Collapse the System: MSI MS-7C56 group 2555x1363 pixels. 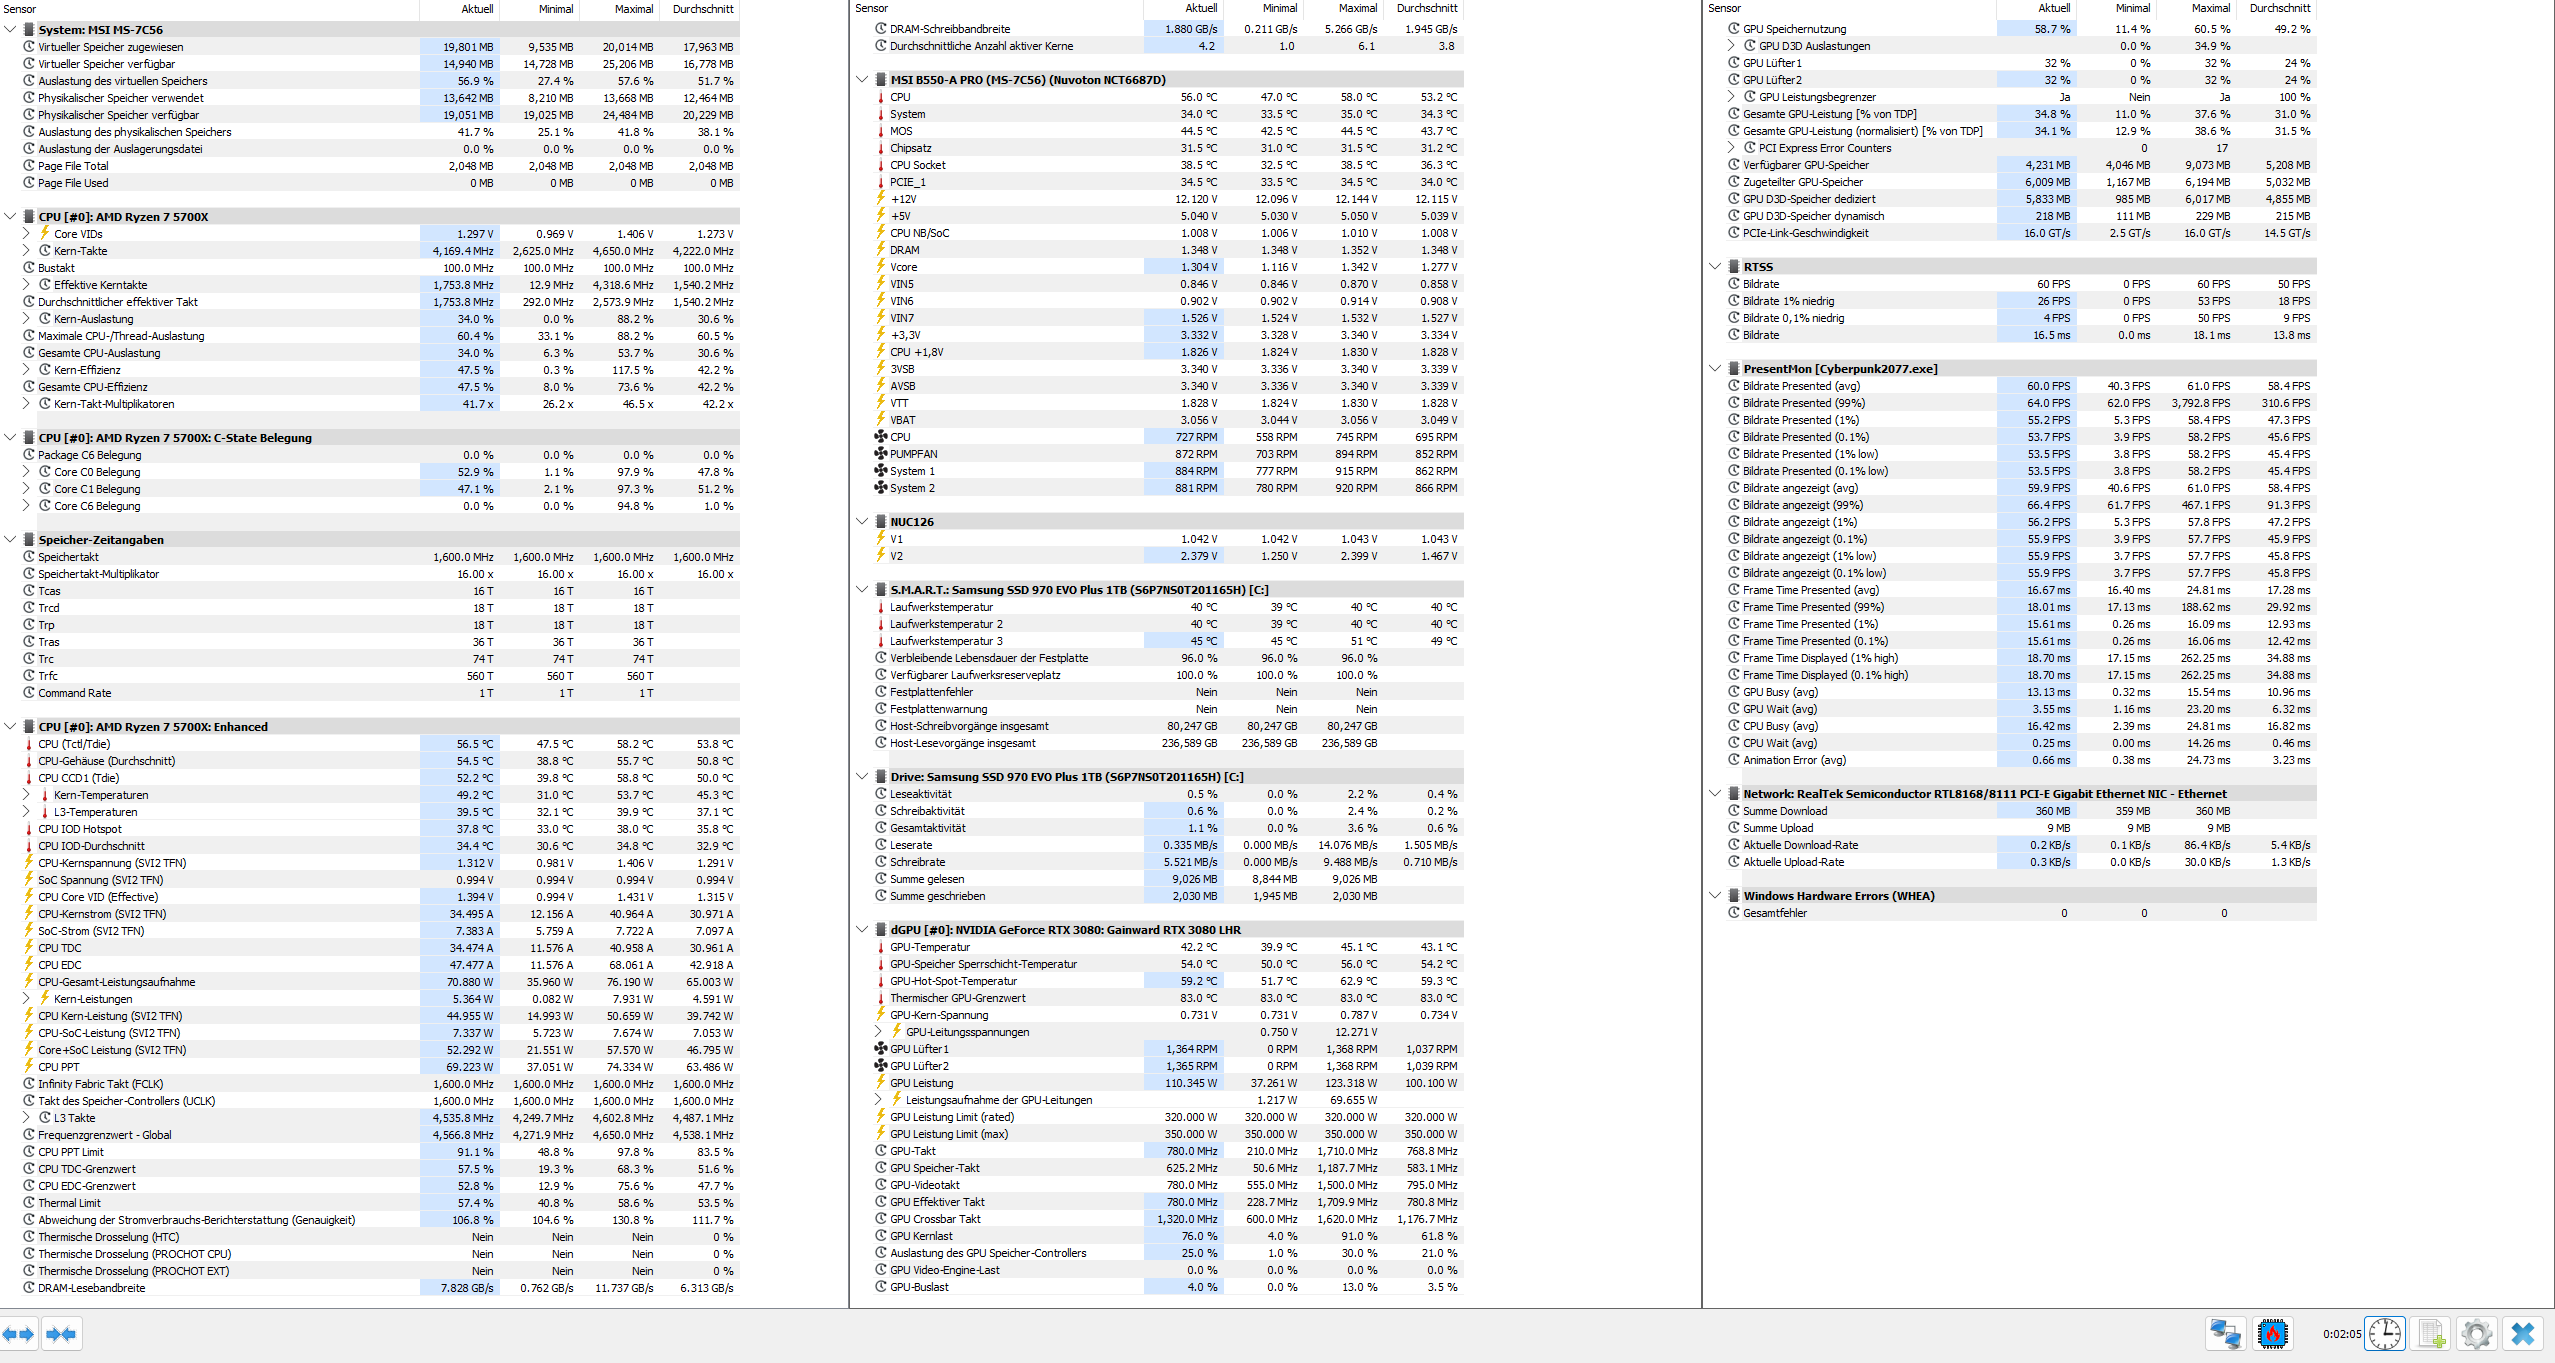click(x=10, y=30)
